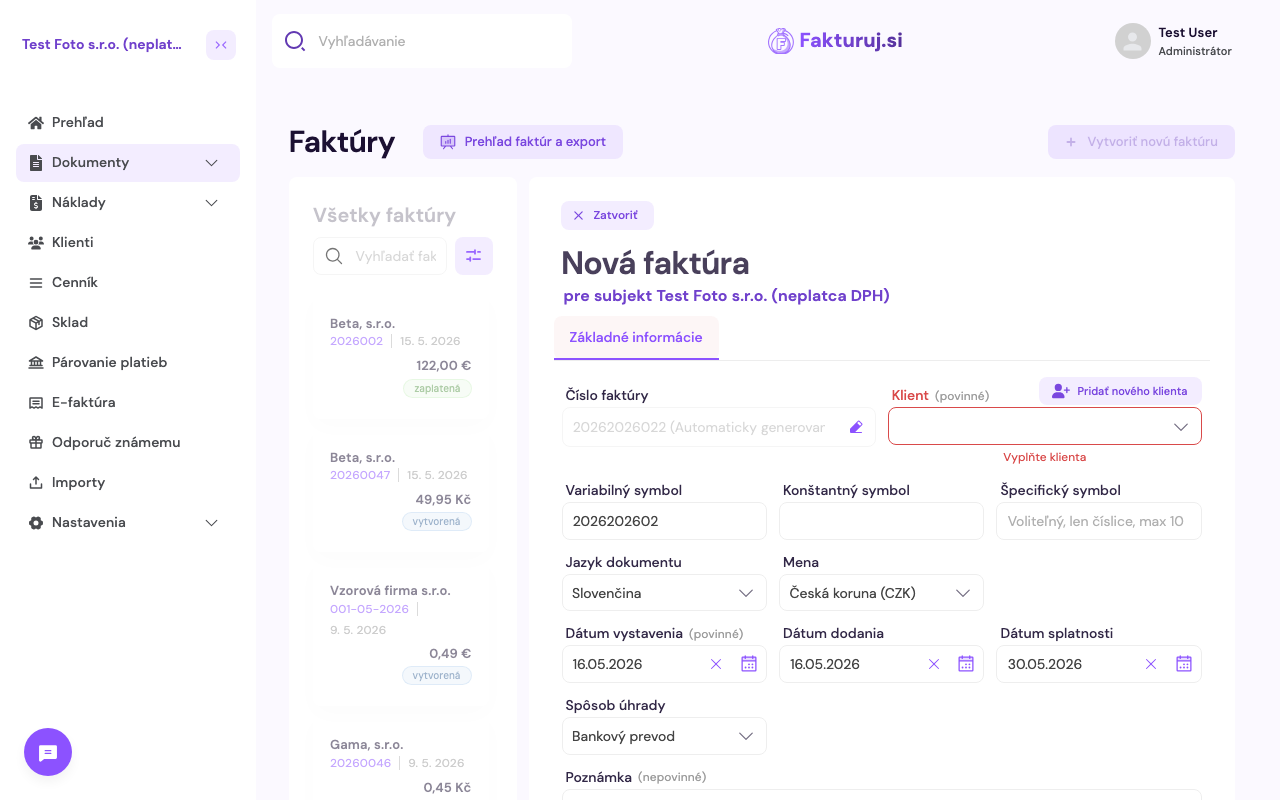Open calendar for Dátum splatnosti
This screenshot has height=800, width=1280.
pos(1184,664)
